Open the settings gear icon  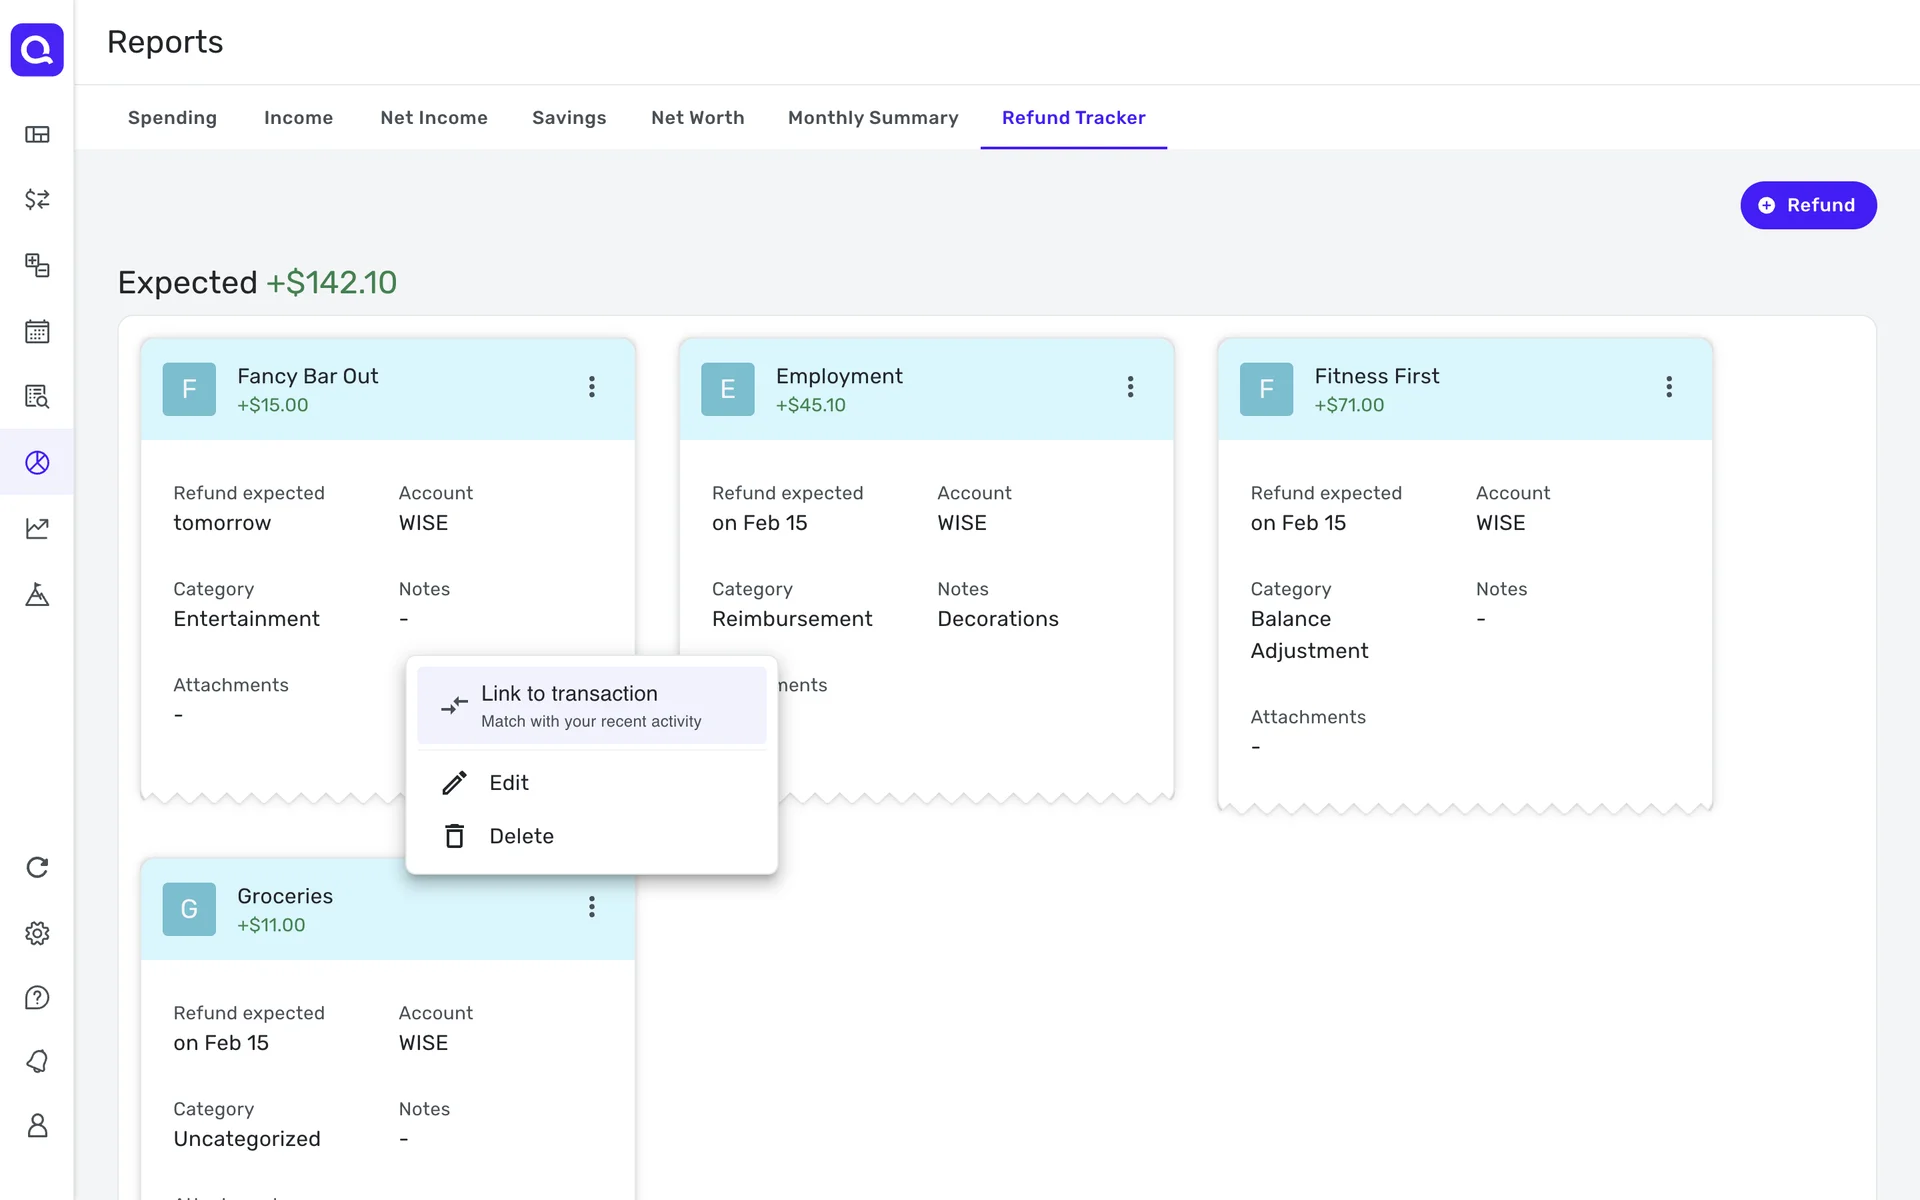(x=37, y=933)
